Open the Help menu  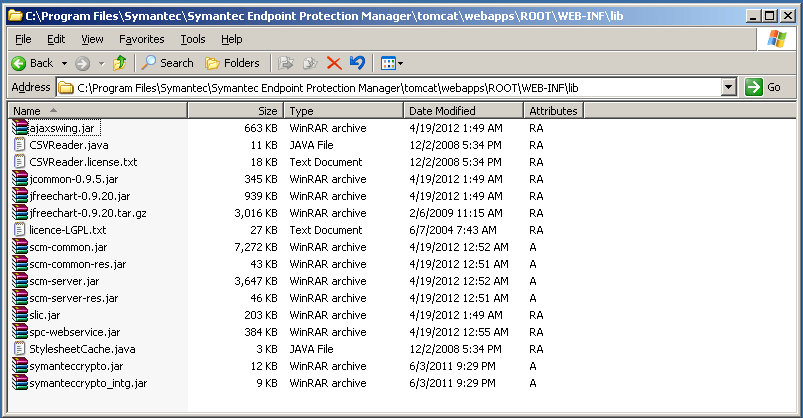[231, 39]
